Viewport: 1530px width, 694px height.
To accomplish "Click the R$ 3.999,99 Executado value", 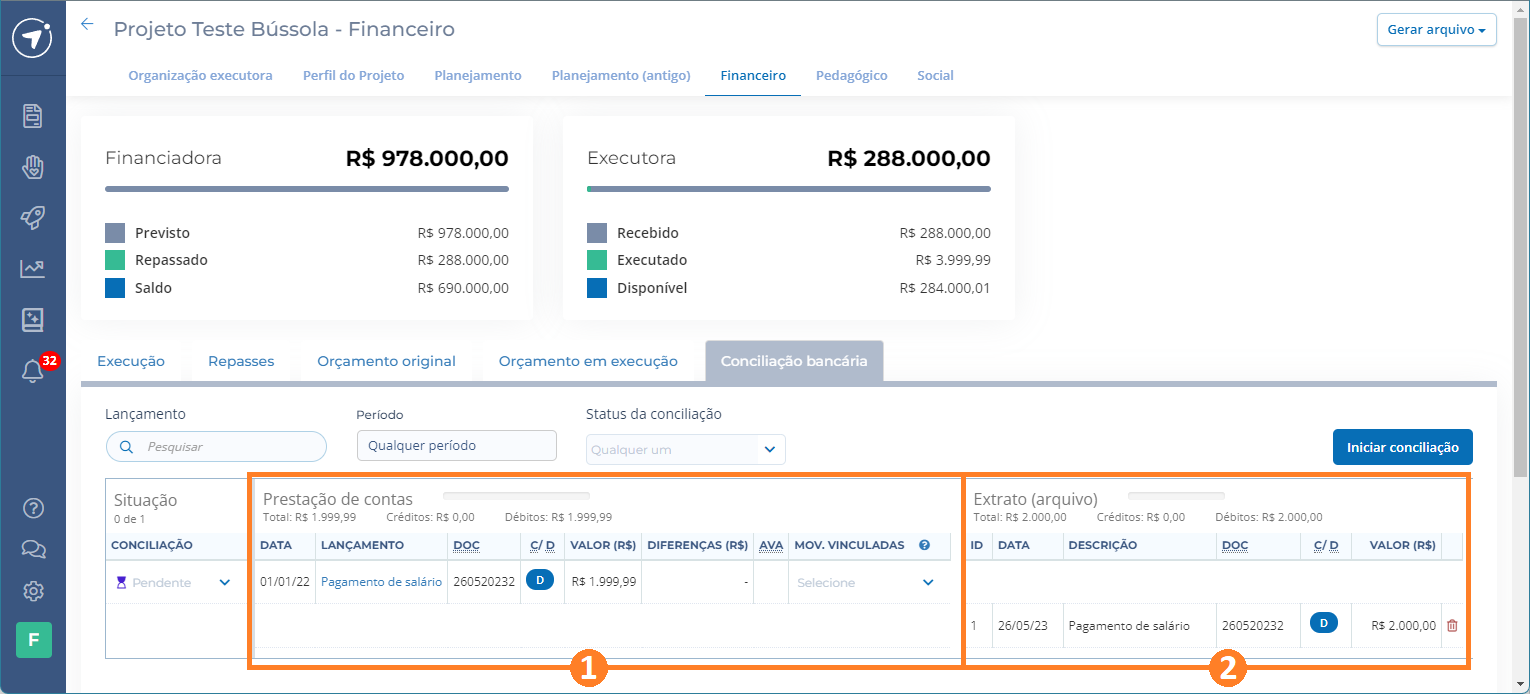I will tap(953, 260).
